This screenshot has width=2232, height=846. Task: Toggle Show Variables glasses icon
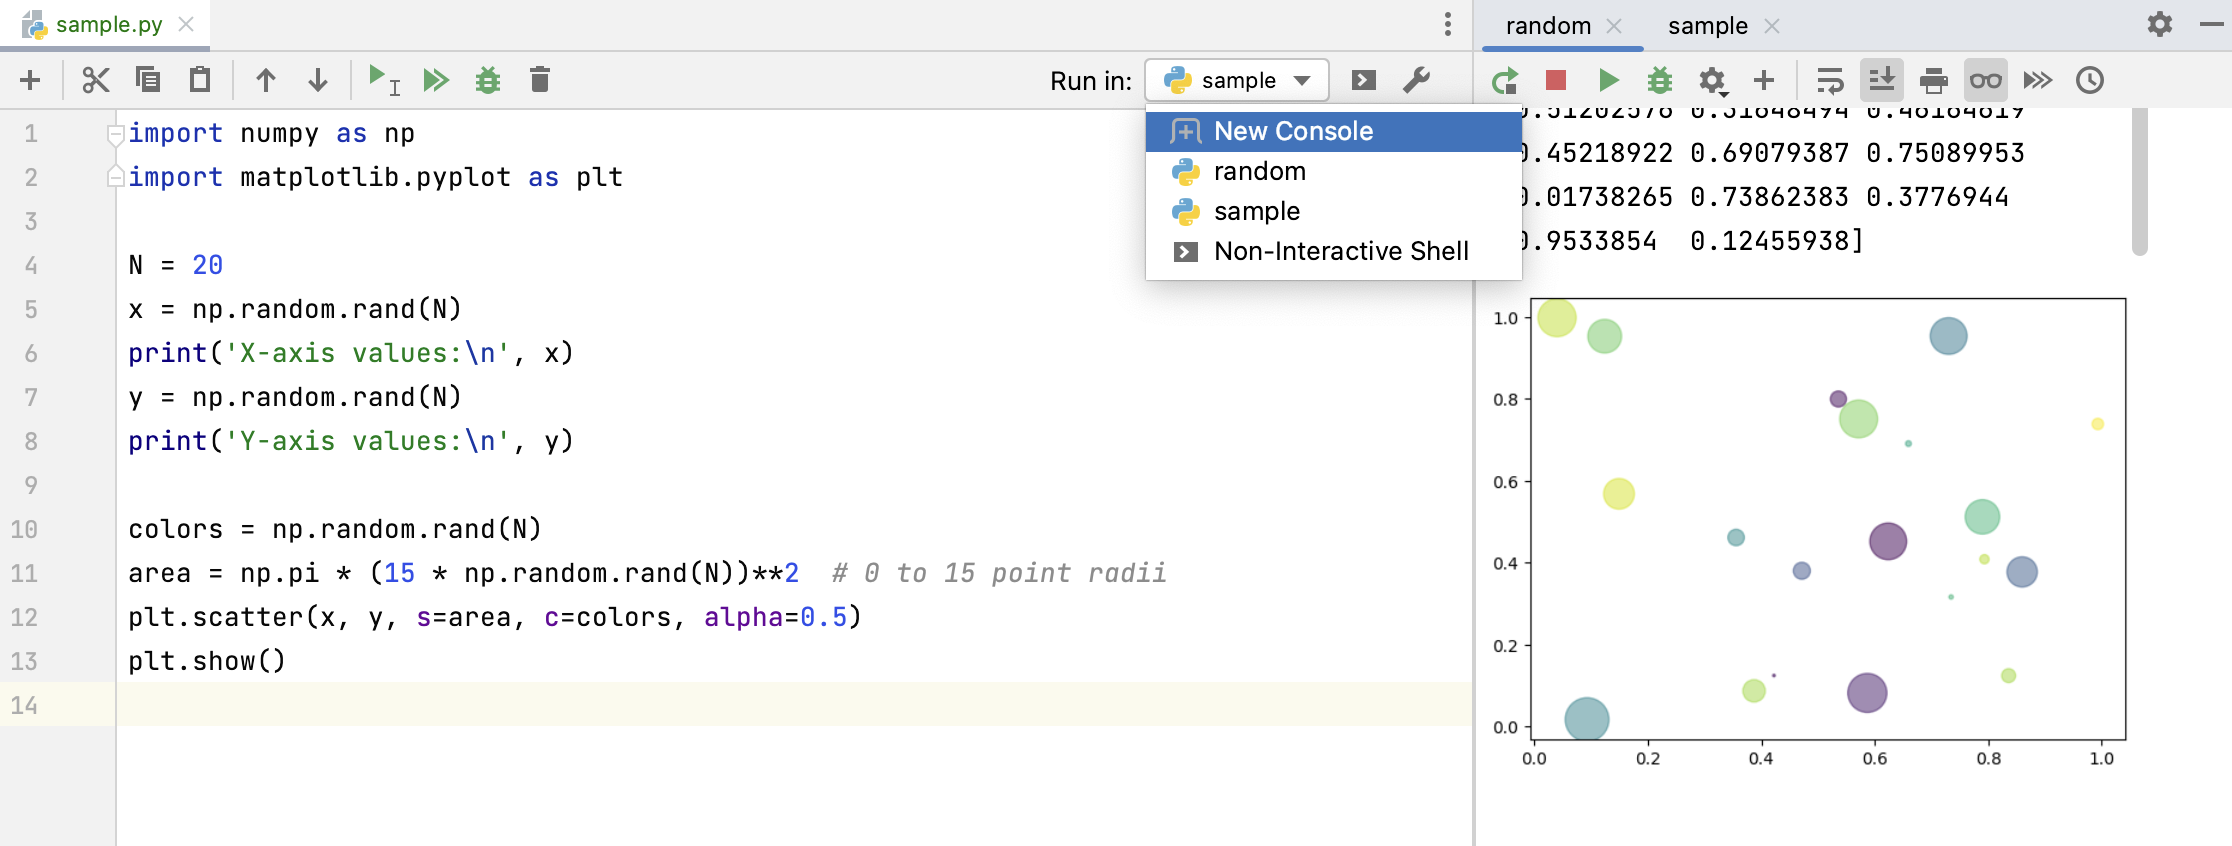(x=1985, y=80)
